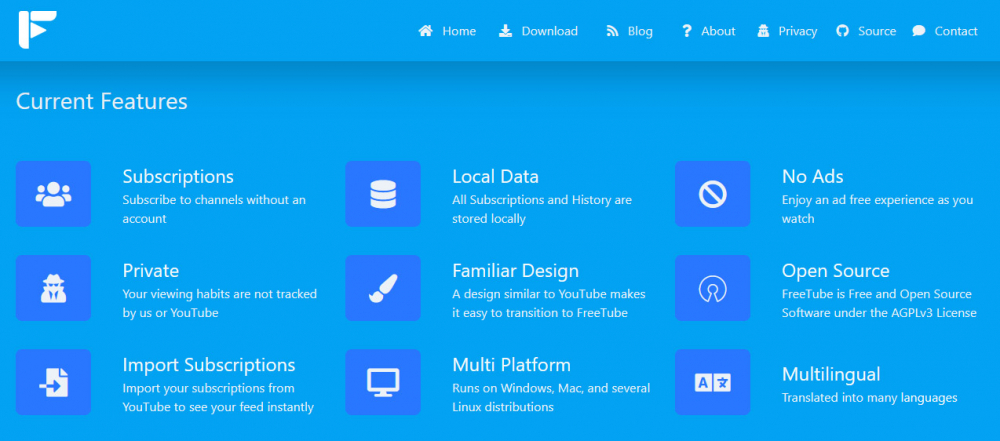Viewport: 1000px width, 441px height.
Task: Open the Privacy nav item
Action: click(x=787, y=31)
